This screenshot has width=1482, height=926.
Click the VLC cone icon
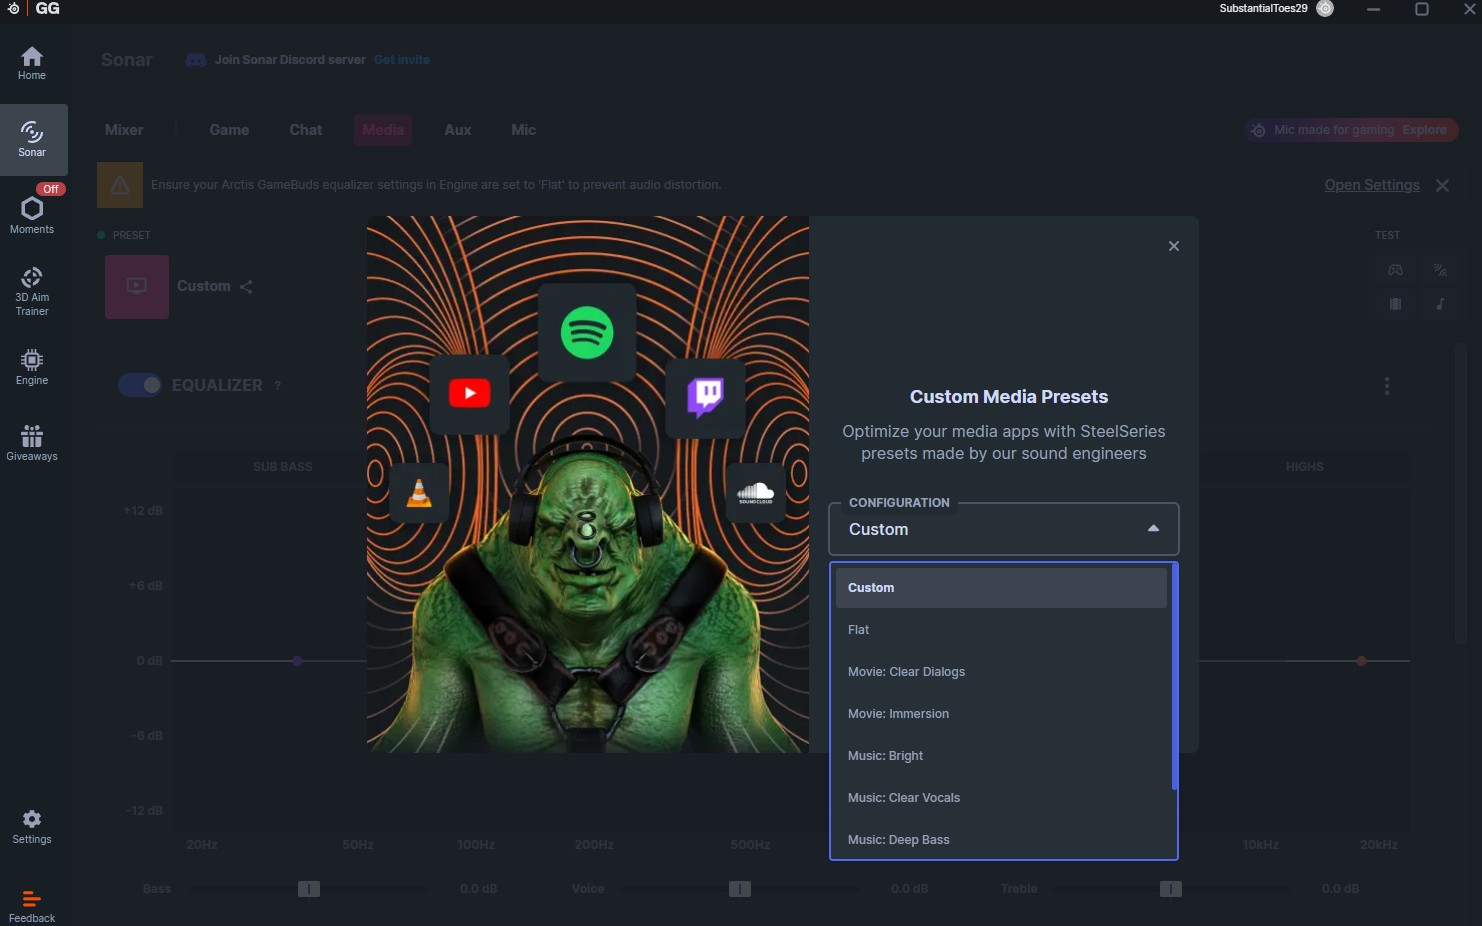click(419, 492)
